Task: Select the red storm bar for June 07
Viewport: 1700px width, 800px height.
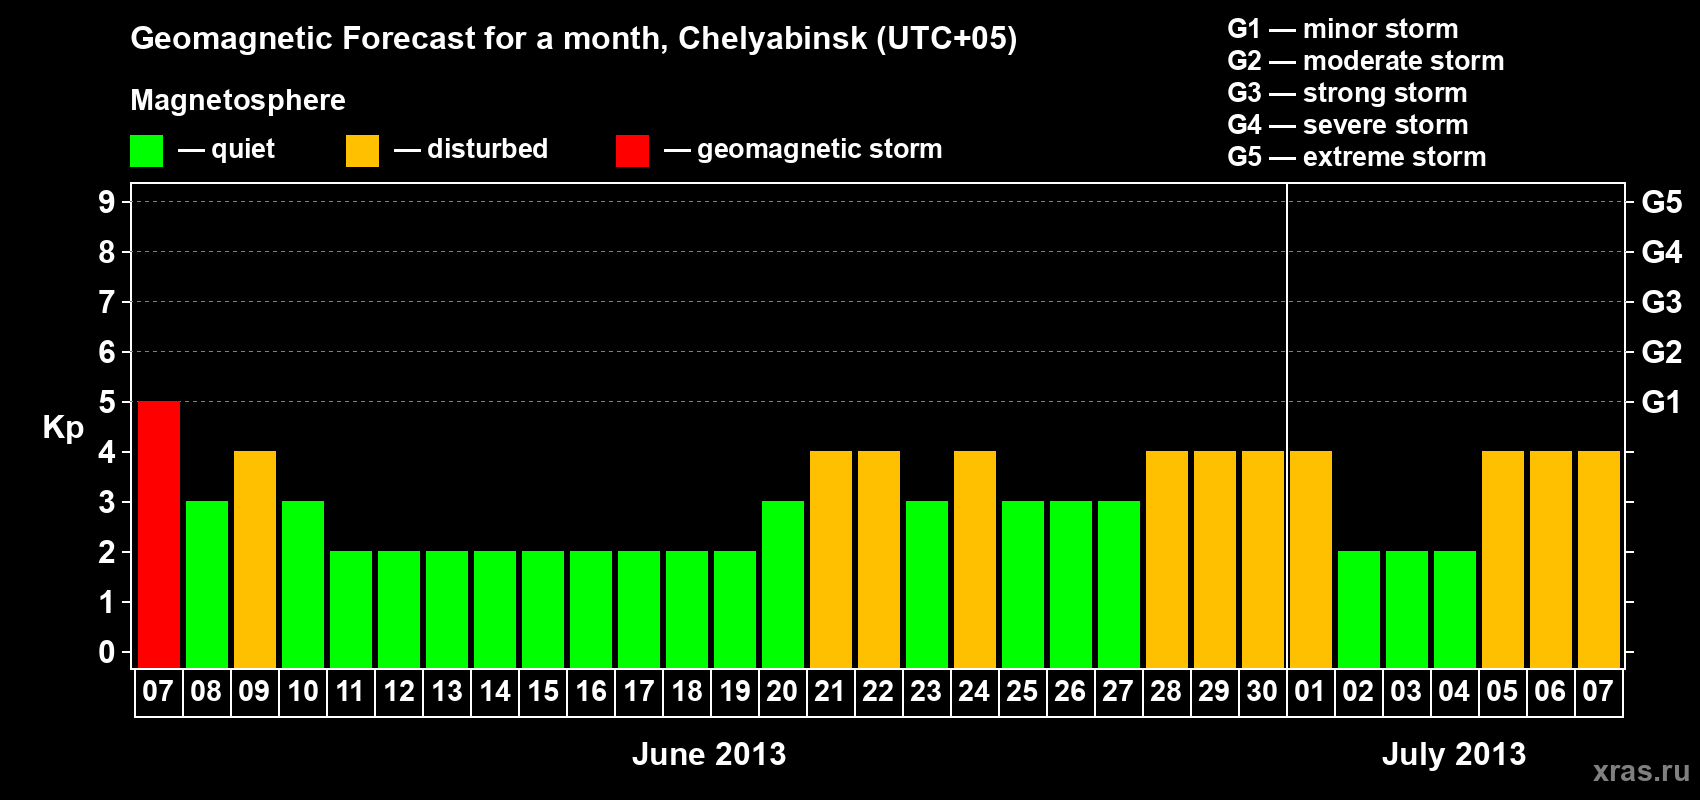Action: (159, 534)
